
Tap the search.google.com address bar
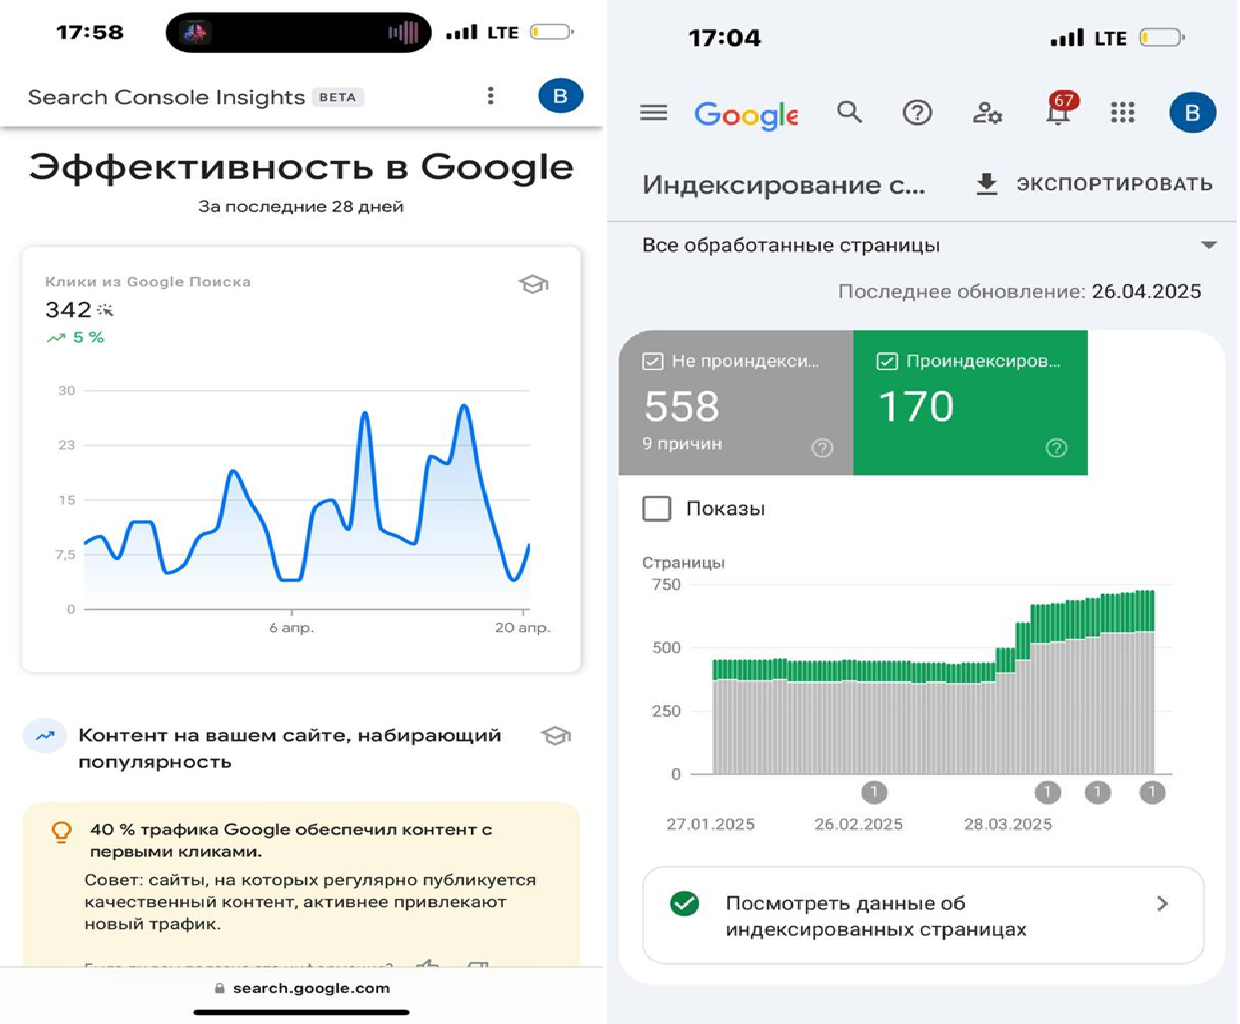(302, 988)
